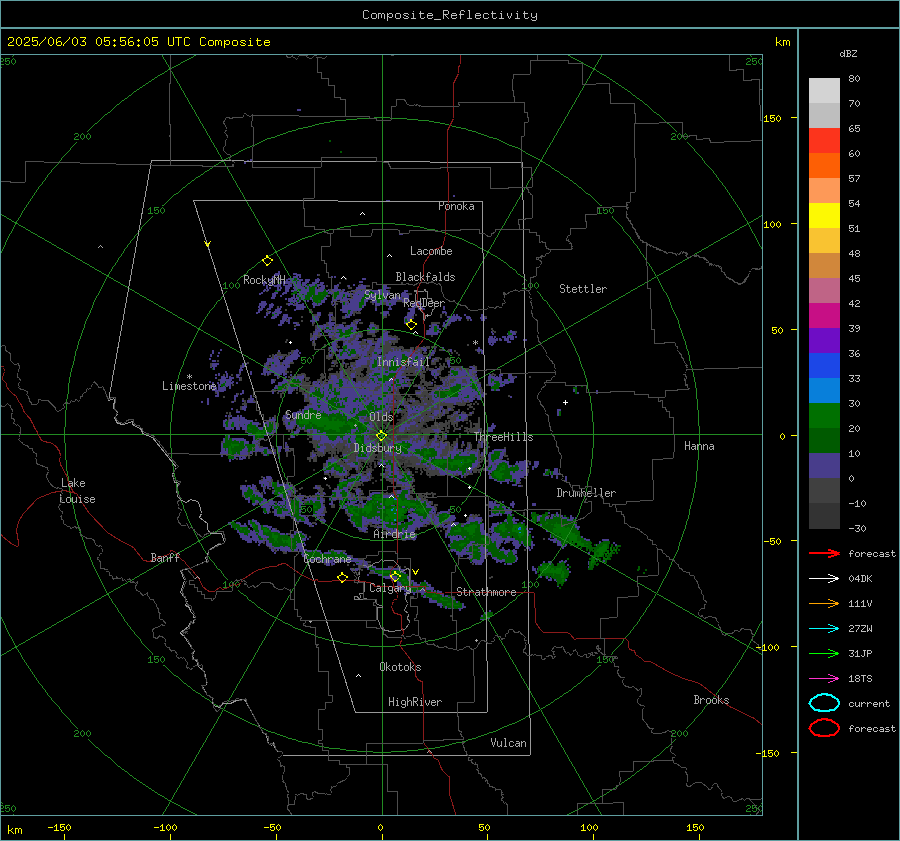The image size is (900, 841).
Task: Click the 18TS legend label
Action: [x=860, y=679]
